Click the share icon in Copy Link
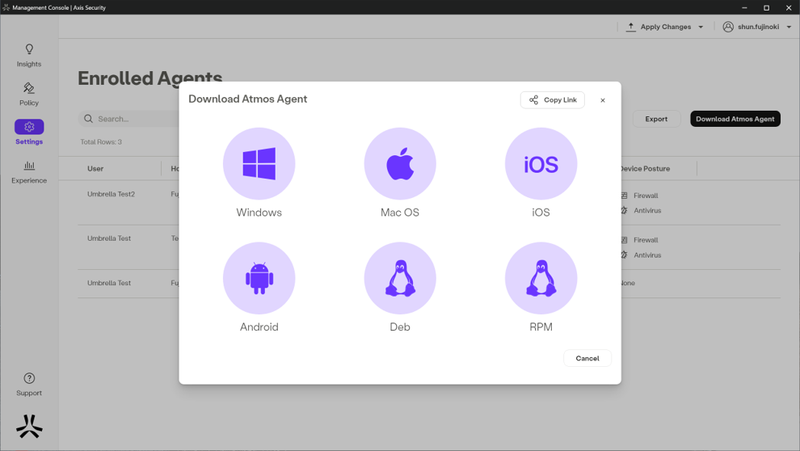The height and width of the screenshot is (451, 800). (x=534, y=100)
